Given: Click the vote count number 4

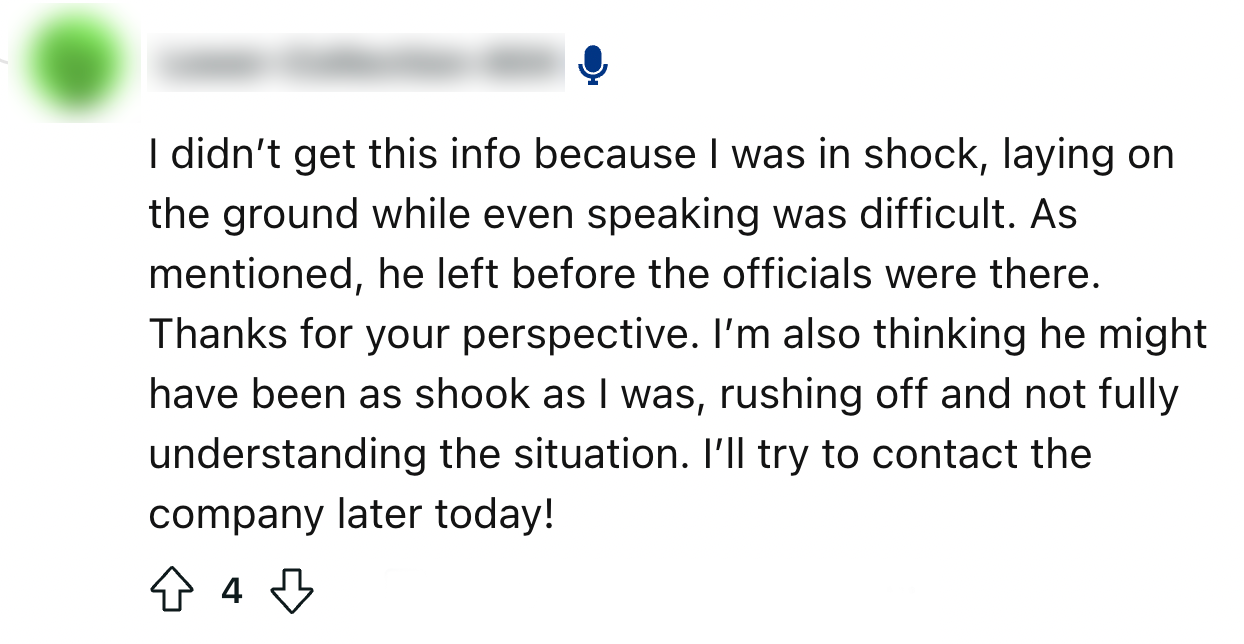Looking at the screenshot, I should (232, 591).
